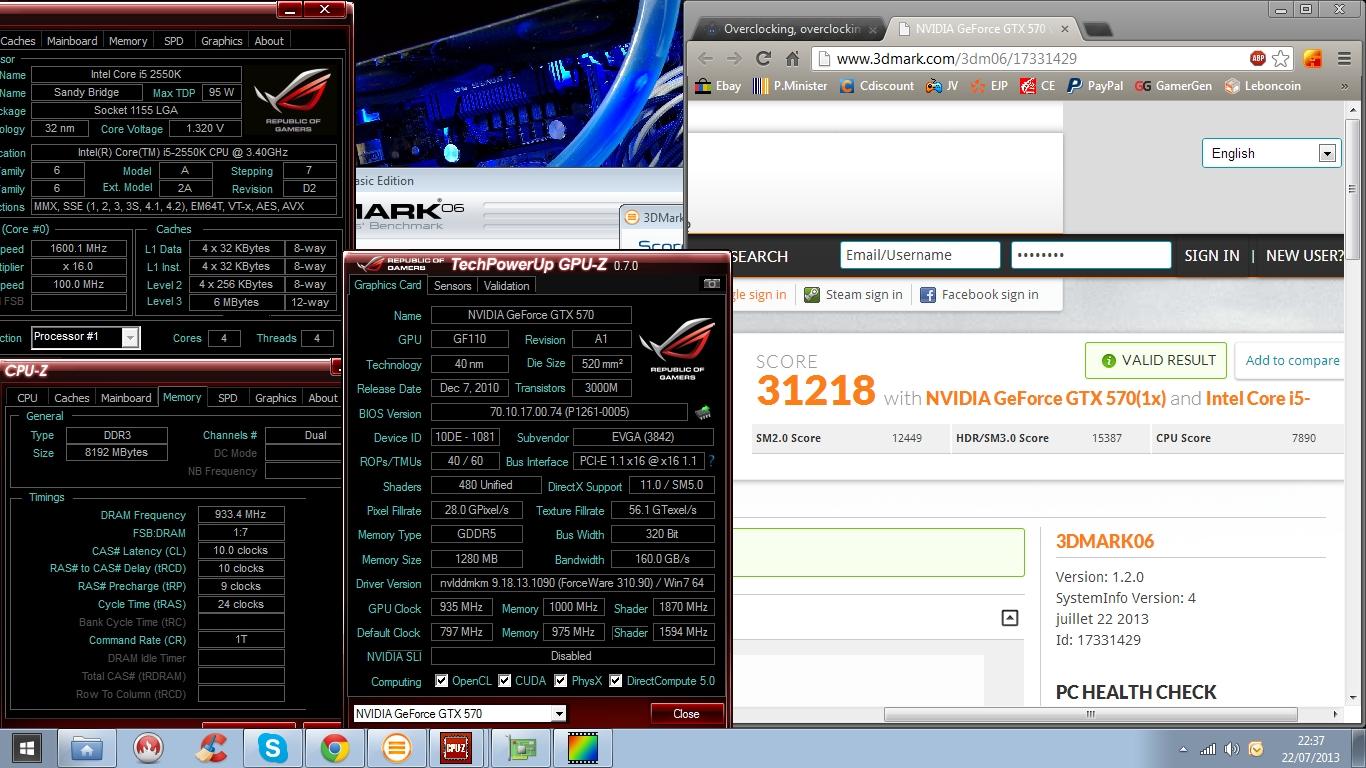Click the Bus Interface question mark help

tap(711, 461)
